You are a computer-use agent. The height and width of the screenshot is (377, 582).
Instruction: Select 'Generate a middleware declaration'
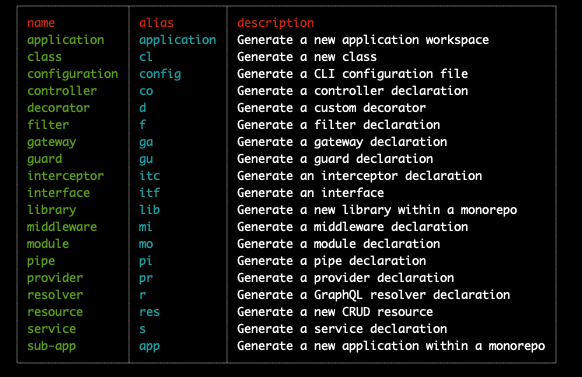[x=353, y=227]
